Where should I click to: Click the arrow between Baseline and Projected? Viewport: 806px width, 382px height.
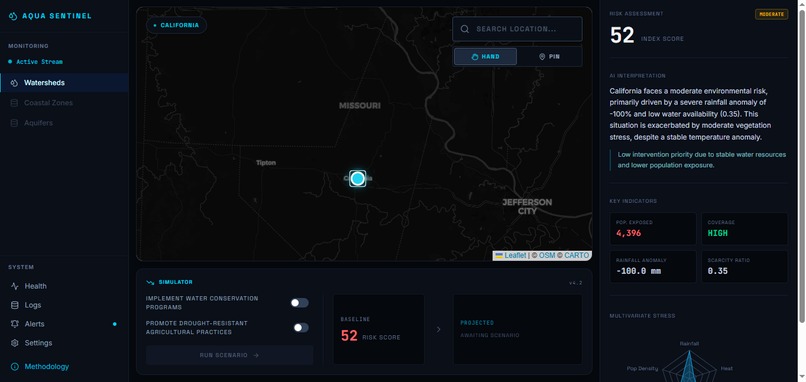click(x=438, y=329)
